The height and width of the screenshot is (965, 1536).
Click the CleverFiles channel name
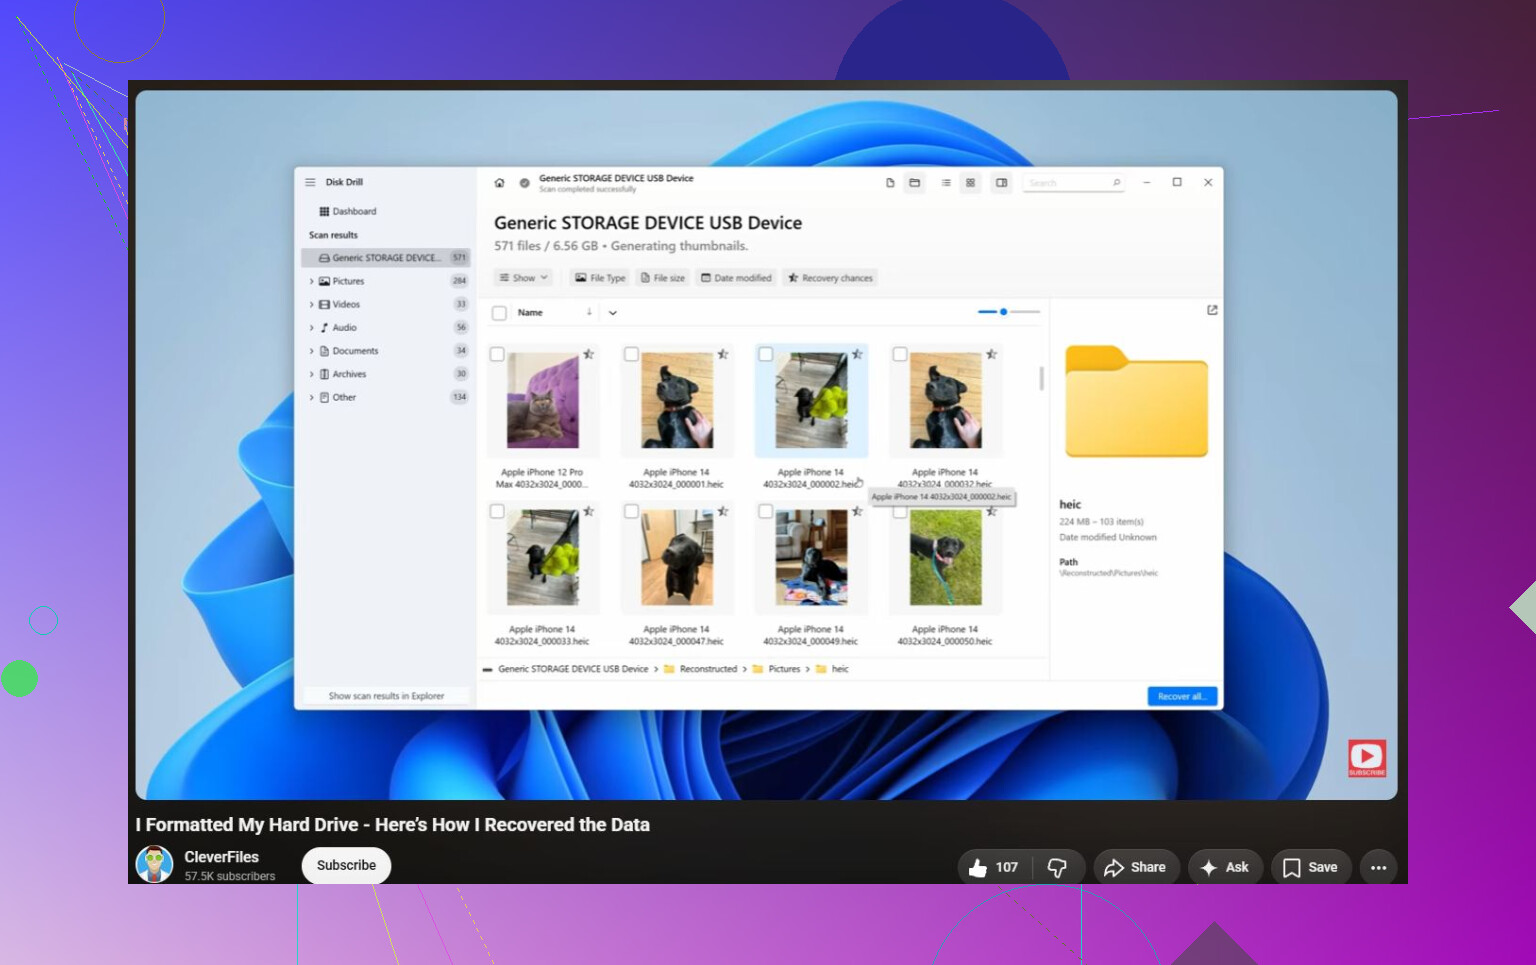tap(221, 857)
